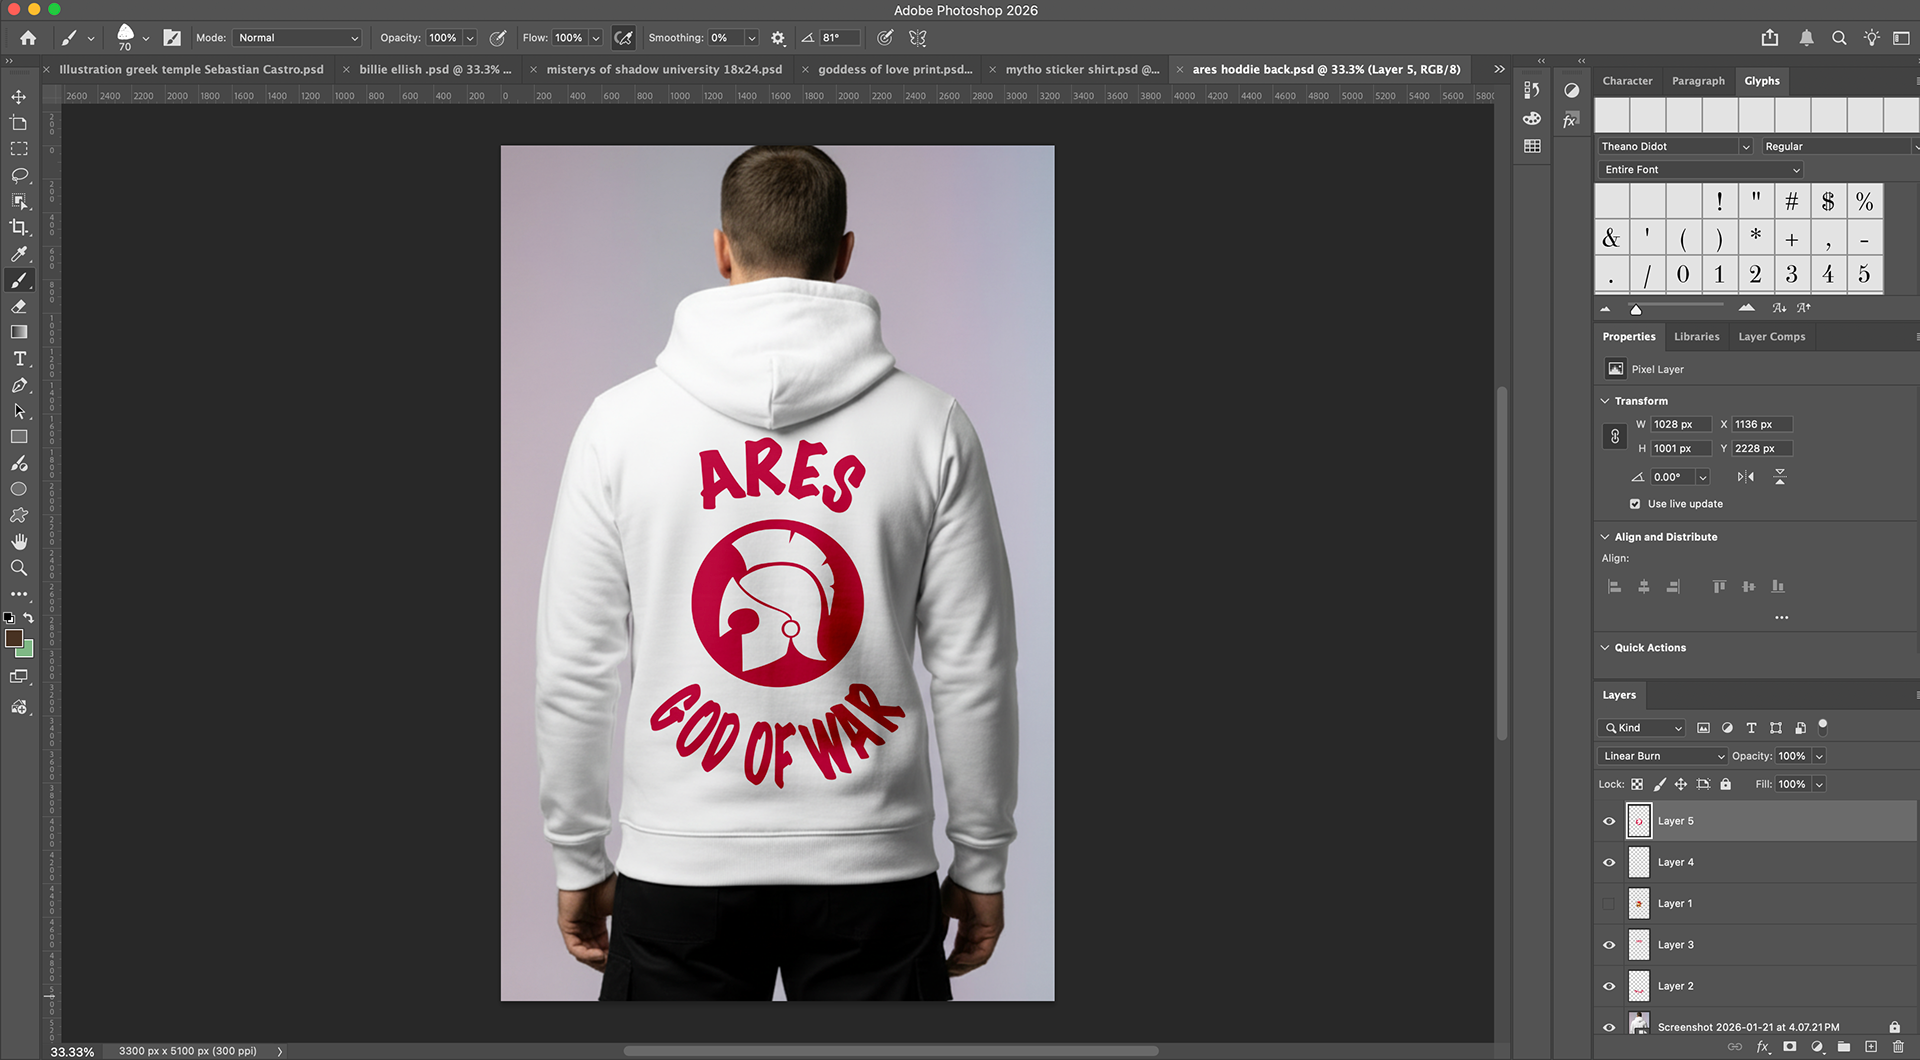This screenshot has height=1060, width=1920.
Task: Open more align options ellipsis
Action: [x=1781, y=618]
